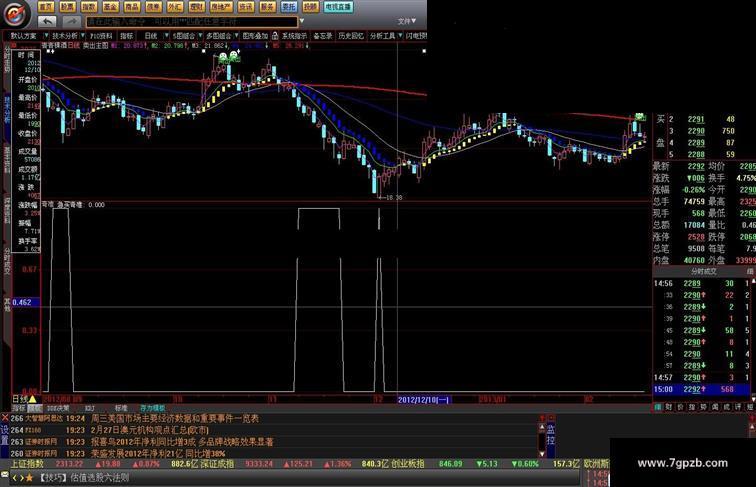Open headline 报喜鸟2012年净利同比增3成
The height and width of the screenshot is (487, 756).
pos(182,442)
